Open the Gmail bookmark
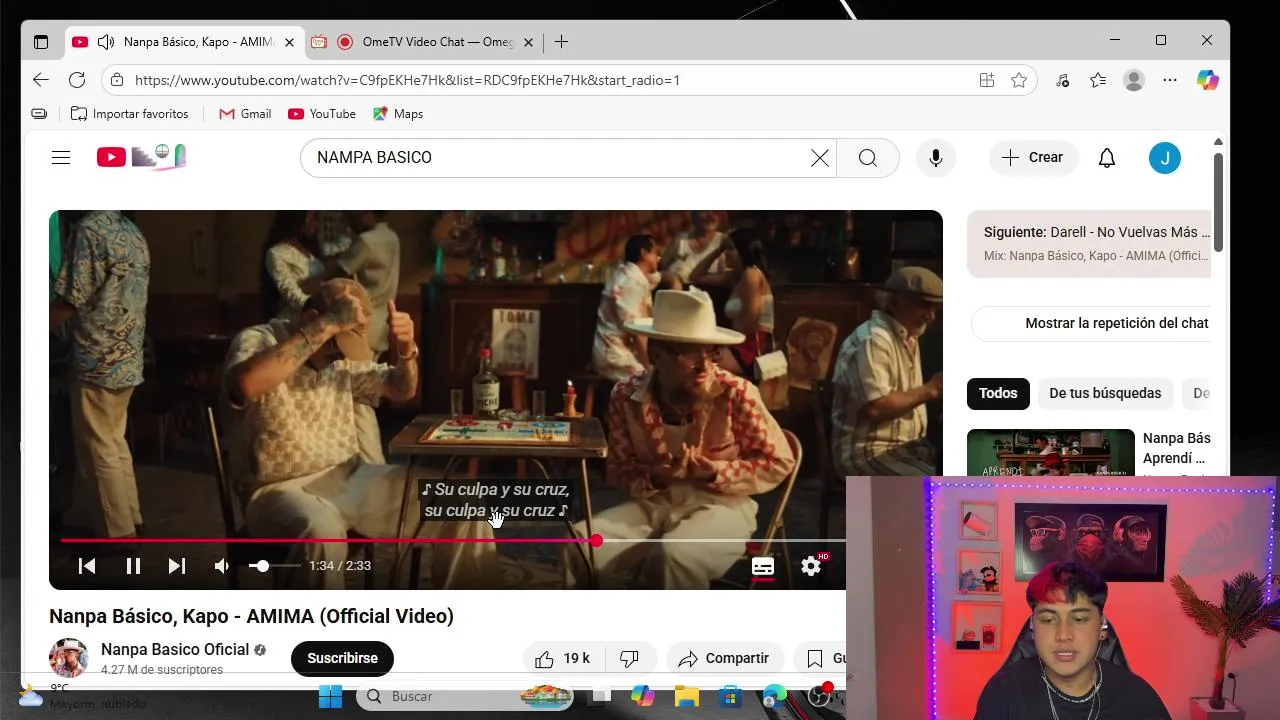 click(245, 114)
